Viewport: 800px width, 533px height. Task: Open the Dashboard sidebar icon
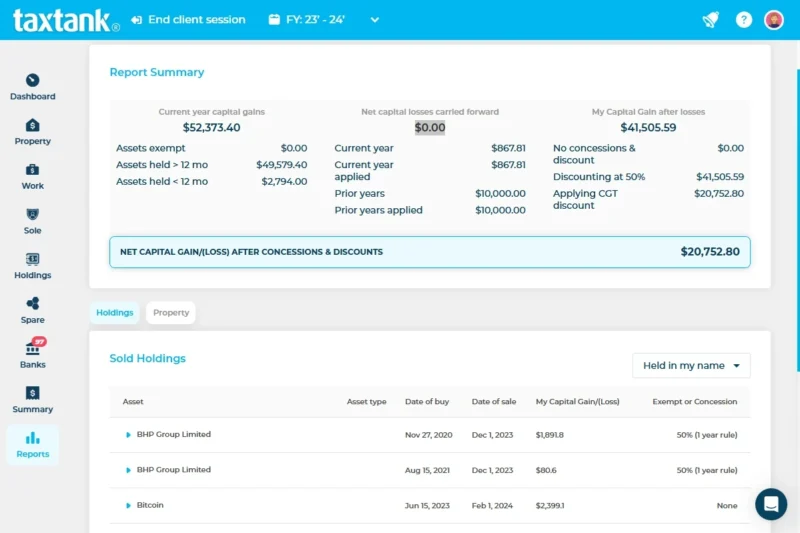[x=33, y=80]
